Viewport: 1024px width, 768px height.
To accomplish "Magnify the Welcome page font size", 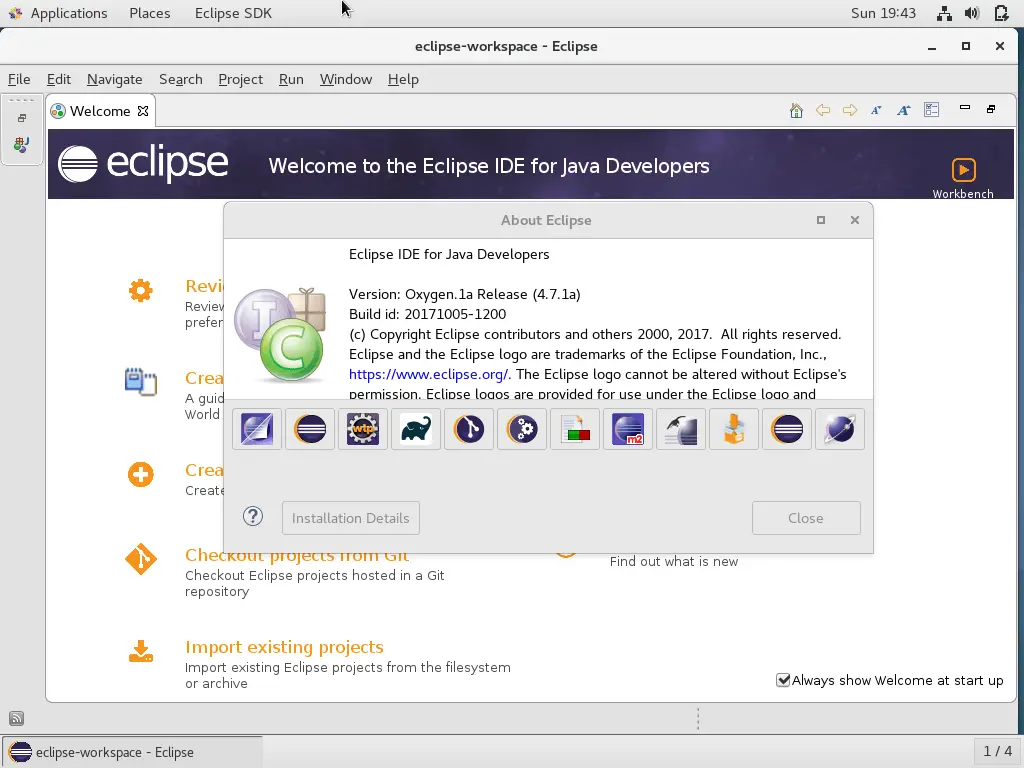I will [x=904, y=111].
